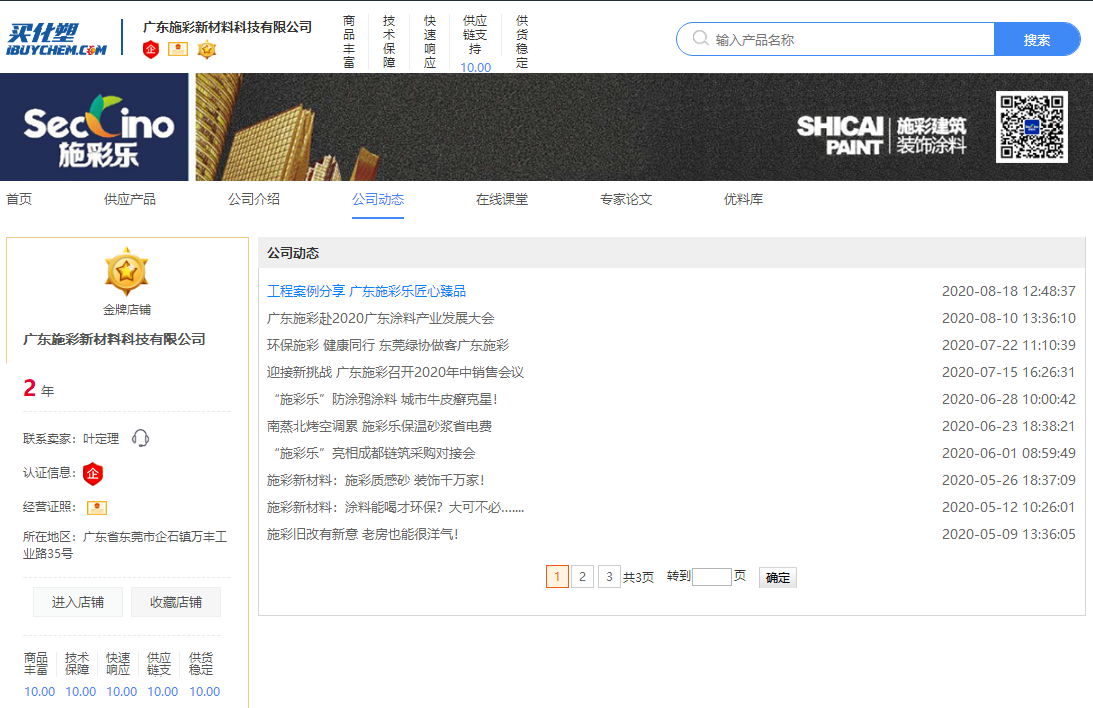Viewport: 1093px width, 708px height.
Task: Open article 广东施彩赴2020广东涂料产业发展大会
Action: 381,318
